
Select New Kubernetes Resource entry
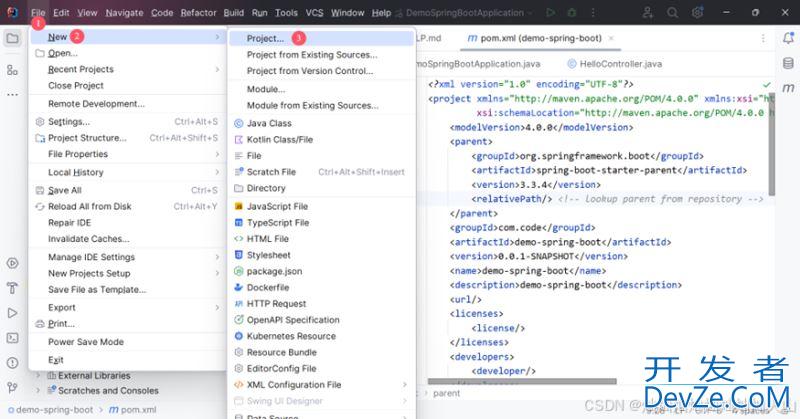(x=321, y=336)
